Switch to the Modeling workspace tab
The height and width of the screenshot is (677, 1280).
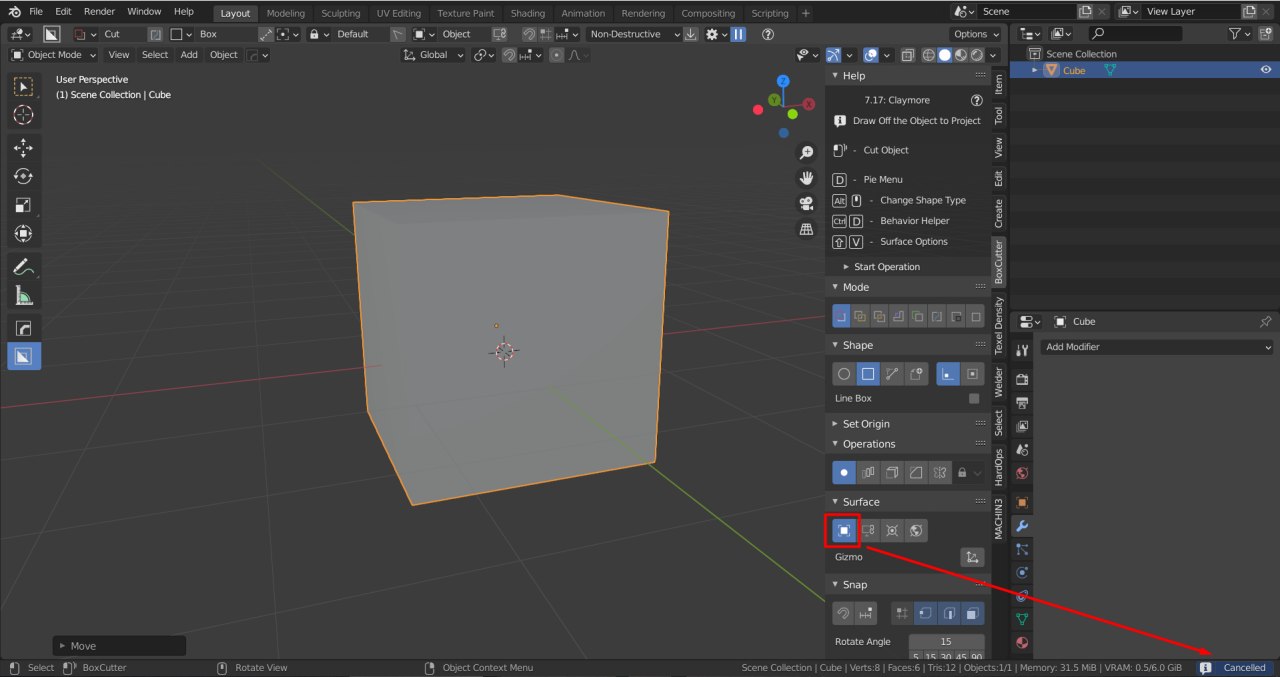pyautogui.click(x=286, y=13)
